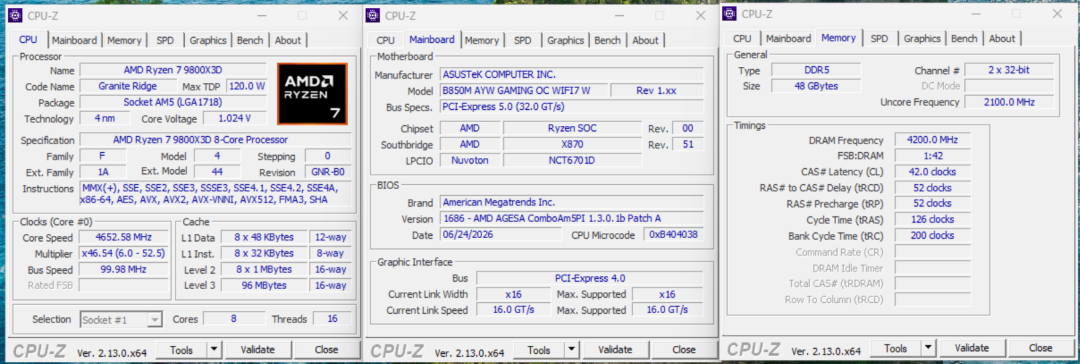Click the Package value Socket AM5 (LGA1718)
The height and width of the screenshot is (364, 1080).
[173, 102]
